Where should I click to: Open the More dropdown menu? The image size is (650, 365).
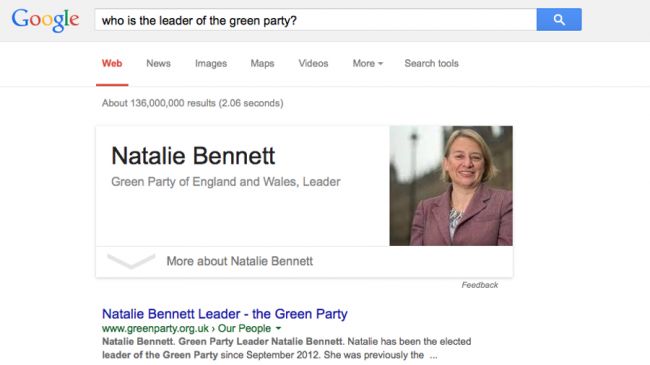368,63
